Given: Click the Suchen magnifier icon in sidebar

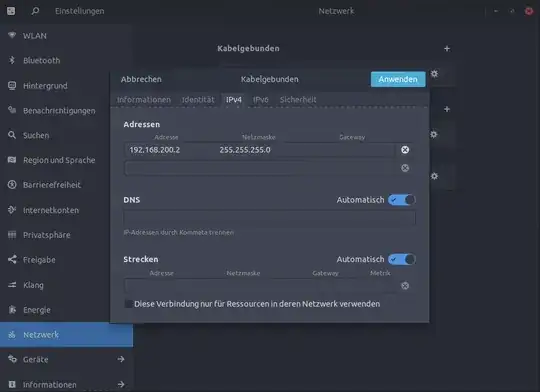Looking at the screenshot, I should coord(12,135).
